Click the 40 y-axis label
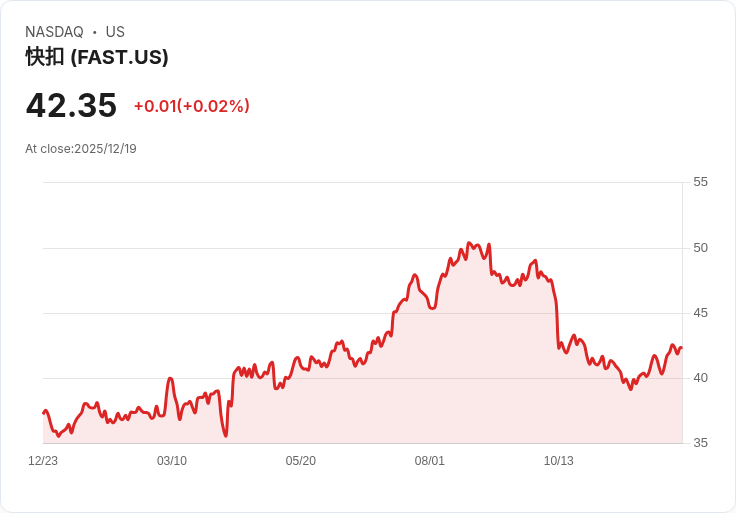Viewport: 736px width, 513px height. [x=700, y=378]
